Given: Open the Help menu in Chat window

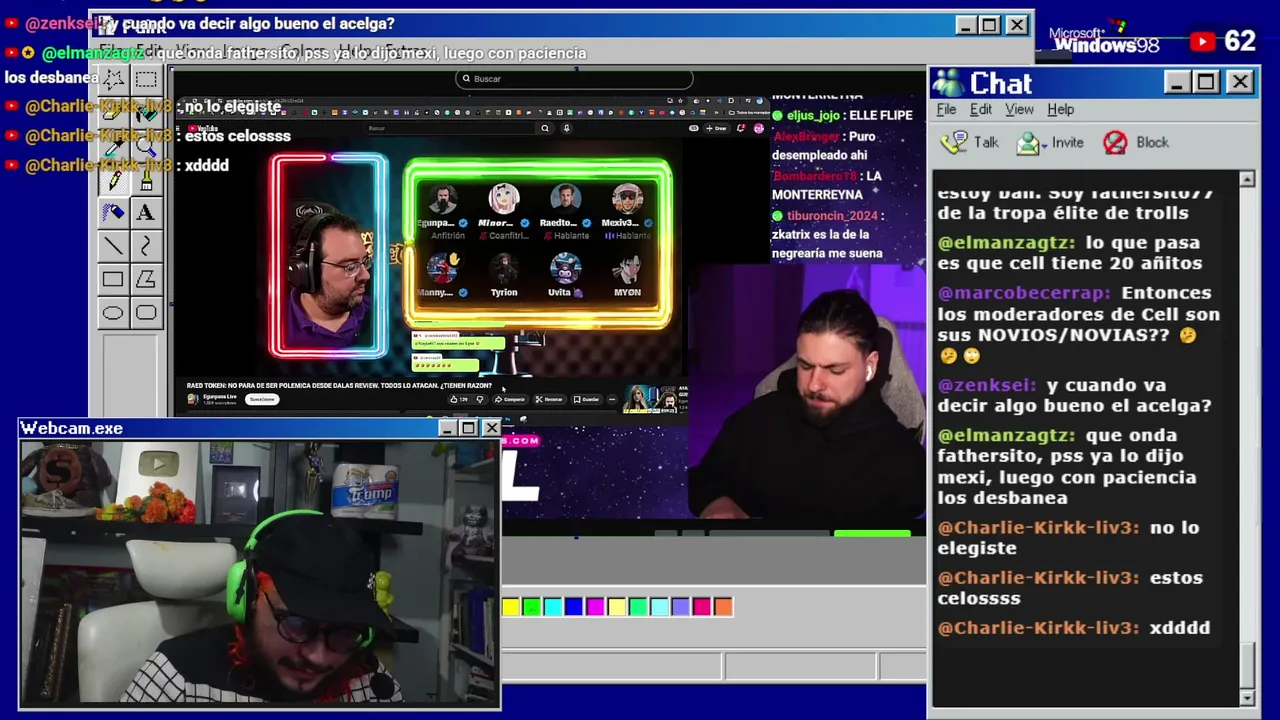Looking at the screenshot, I should [1060, 110].
